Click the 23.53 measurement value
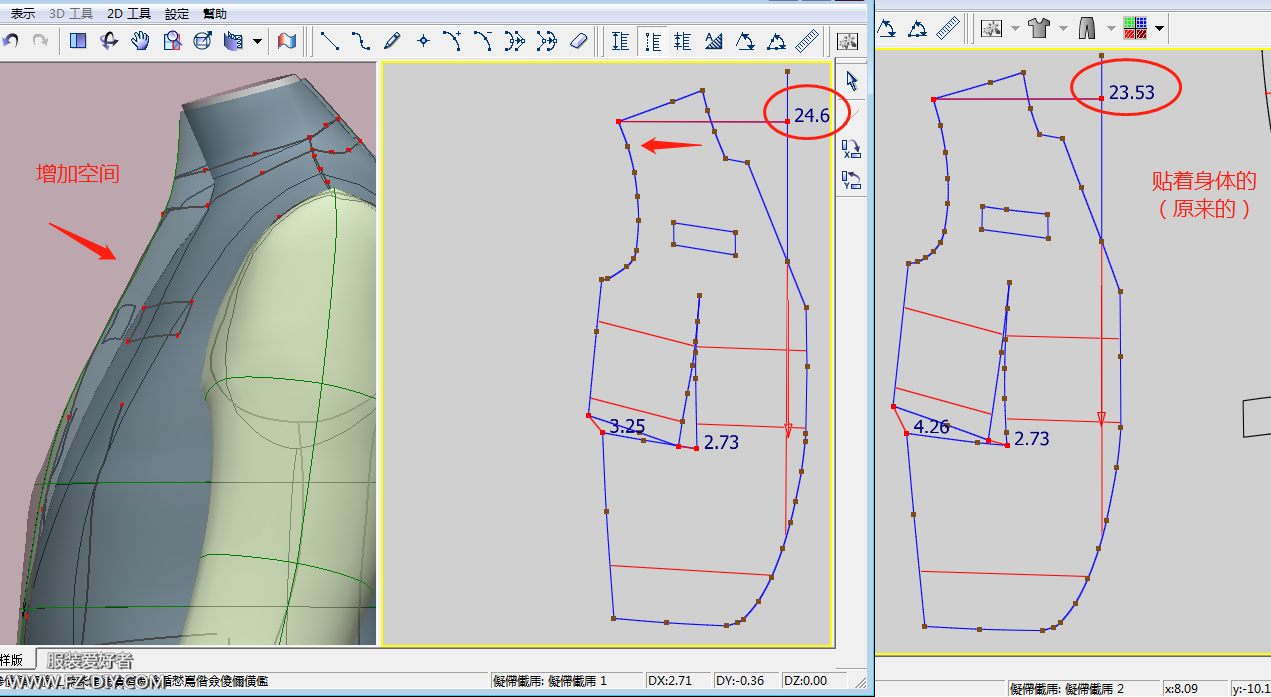This screenshot has height=697, width=1271. click(1132, 93)
